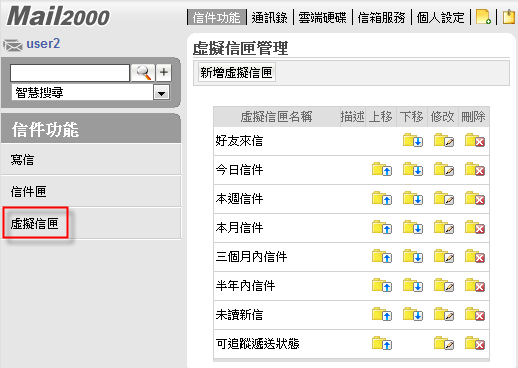Edit the 半年內信件 folder
The image size is (518, 368).
pyautogui.click(x=444, y=286)
